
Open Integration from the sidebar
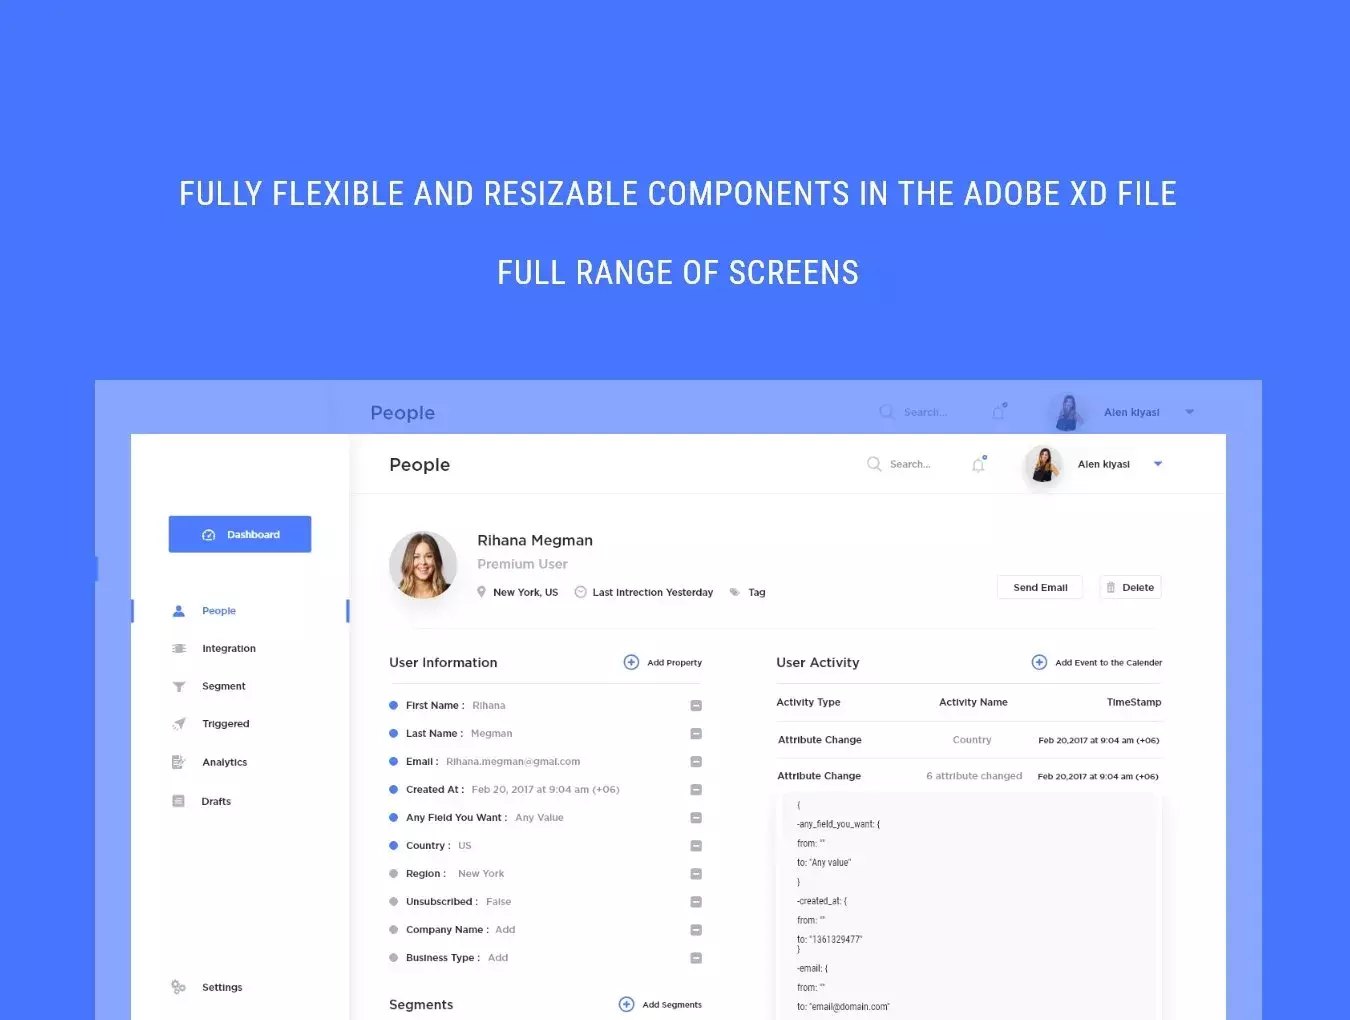pyautogui.click(x=229, y=649)
